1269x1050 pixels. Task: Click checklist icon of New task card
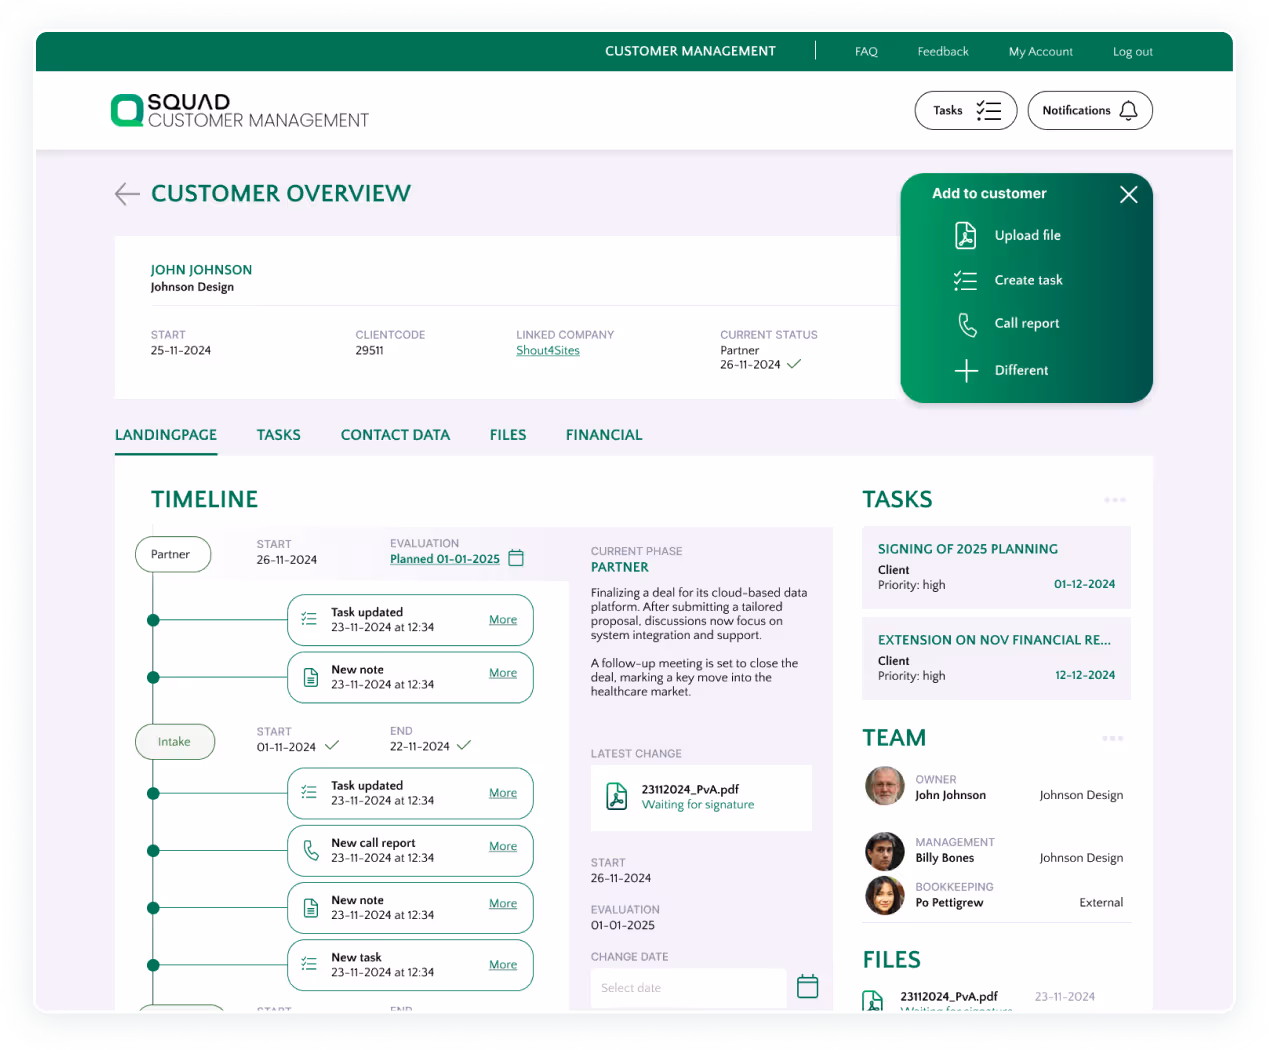309,964
